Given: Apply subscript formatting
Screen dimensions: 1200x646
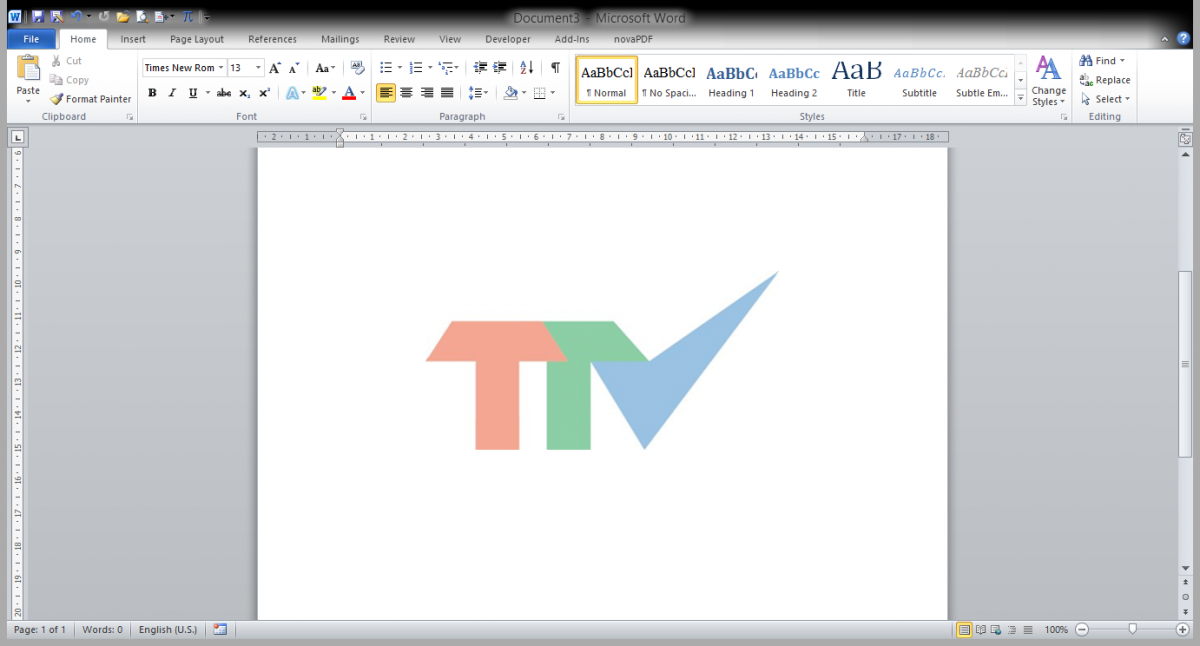Looking at the screenshot, I should coord(245,93).
